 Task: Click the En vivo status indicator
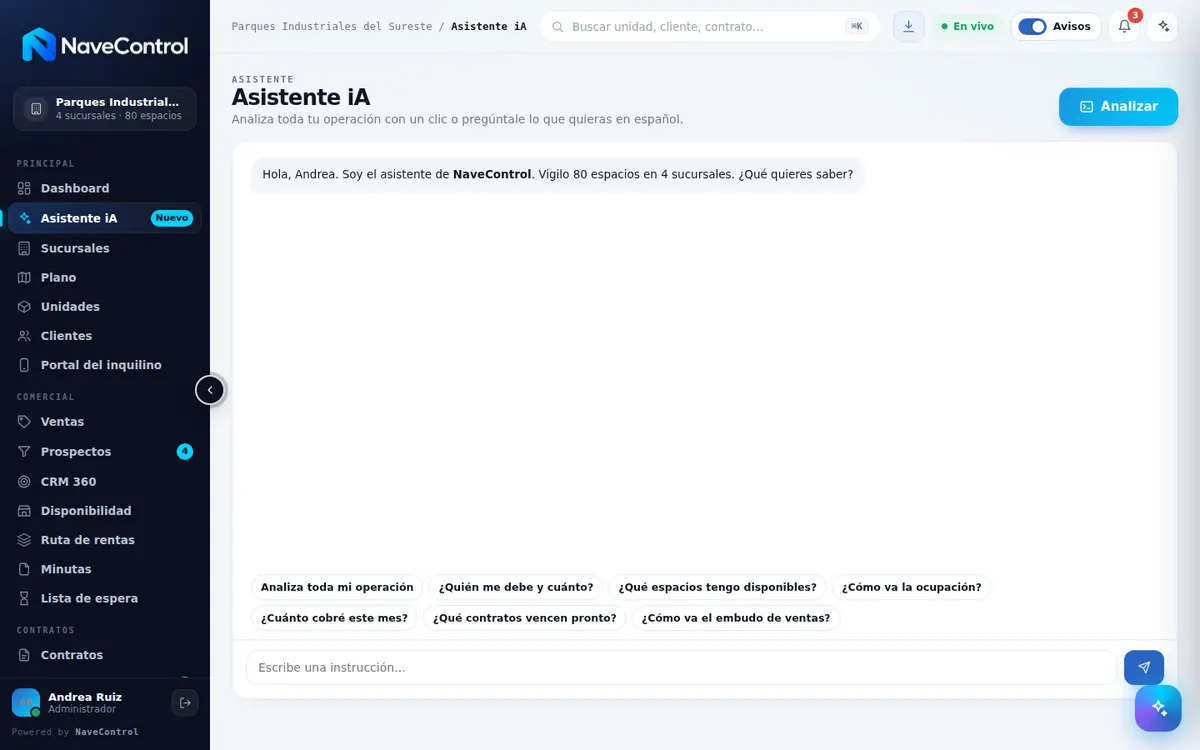(968, 27)
